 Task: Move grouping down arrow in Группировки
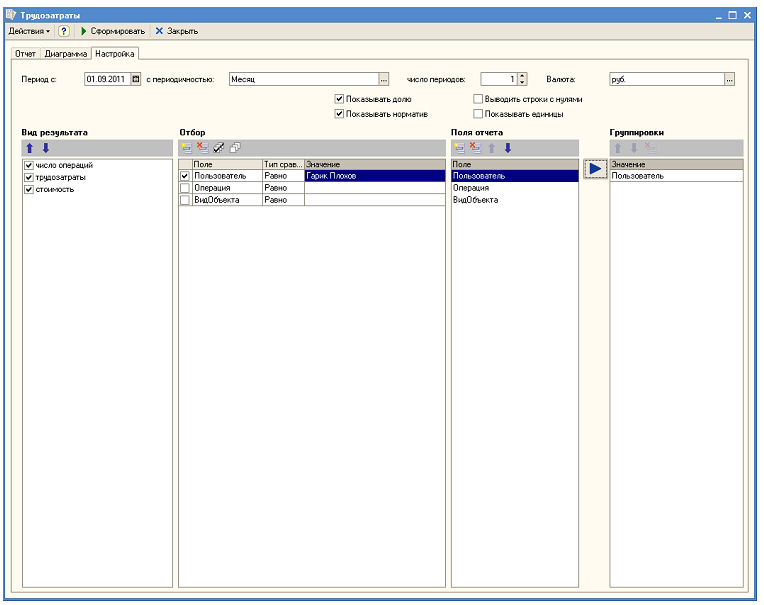point(634,148)
